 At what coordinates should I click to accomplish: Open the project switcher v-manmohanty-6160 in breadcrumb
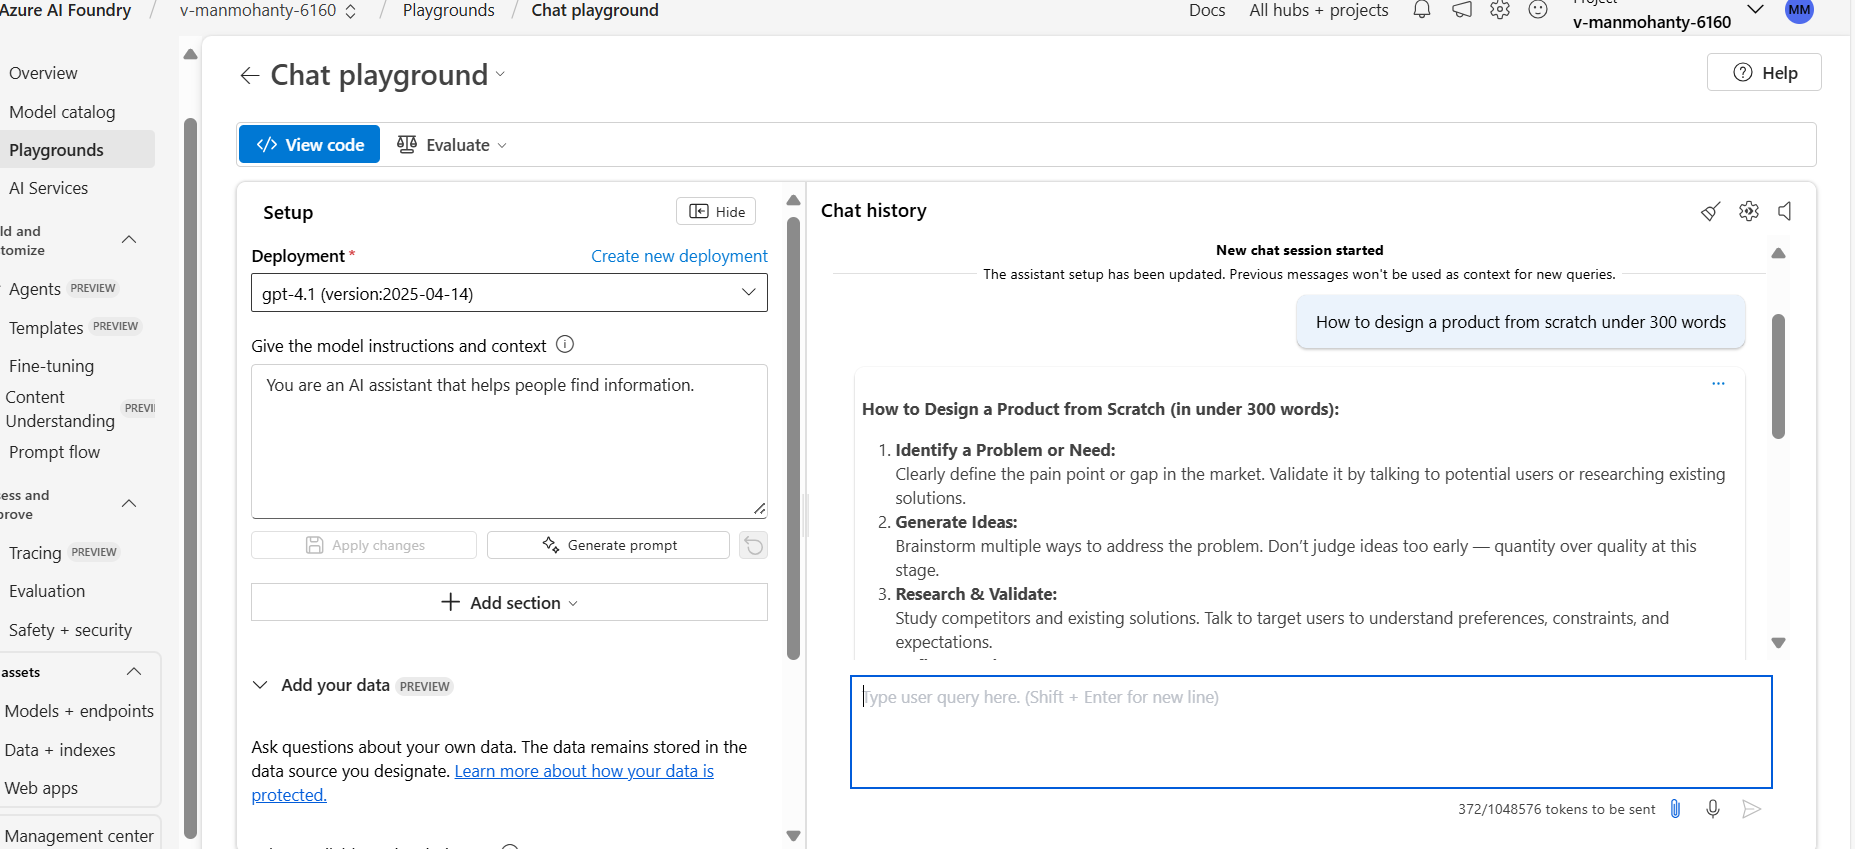point(267,11)
